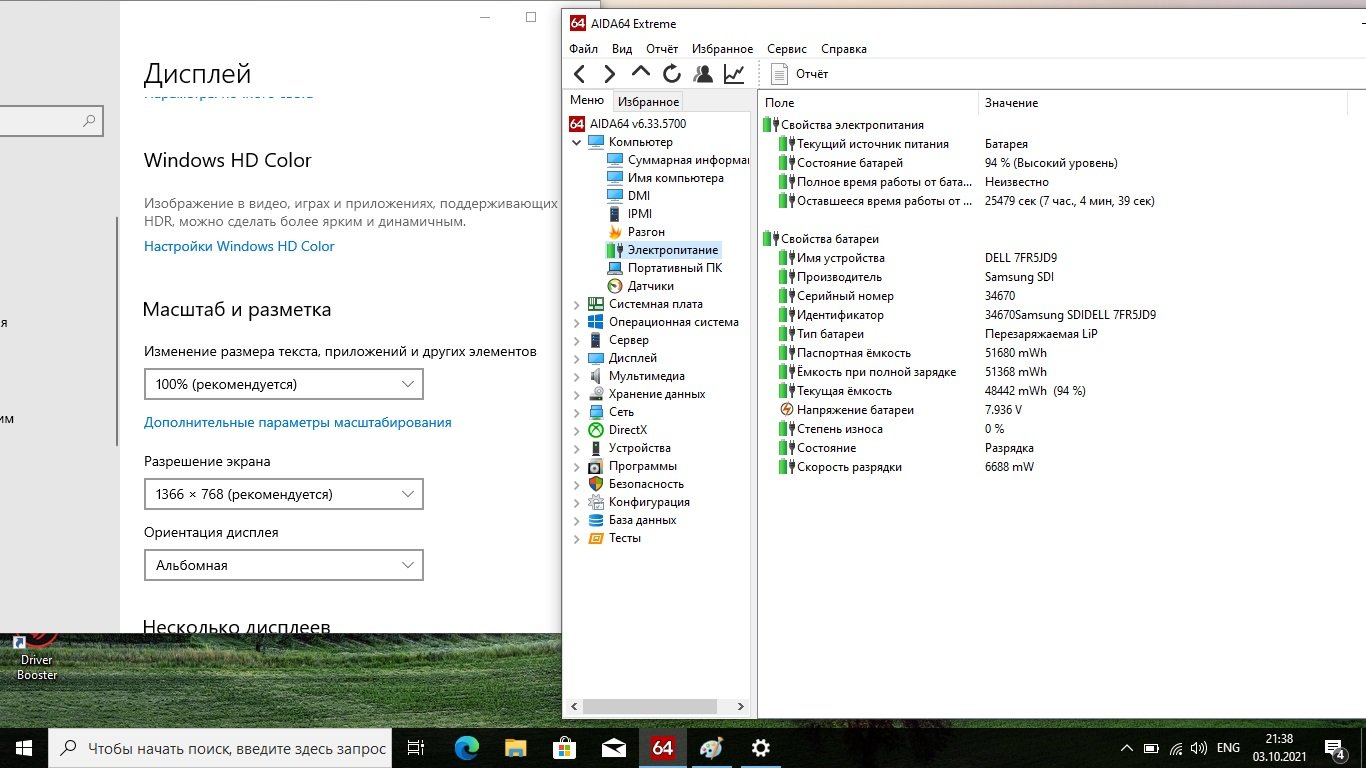
Task: Switch to the Меню tab
Action: [x=587, y=100]
